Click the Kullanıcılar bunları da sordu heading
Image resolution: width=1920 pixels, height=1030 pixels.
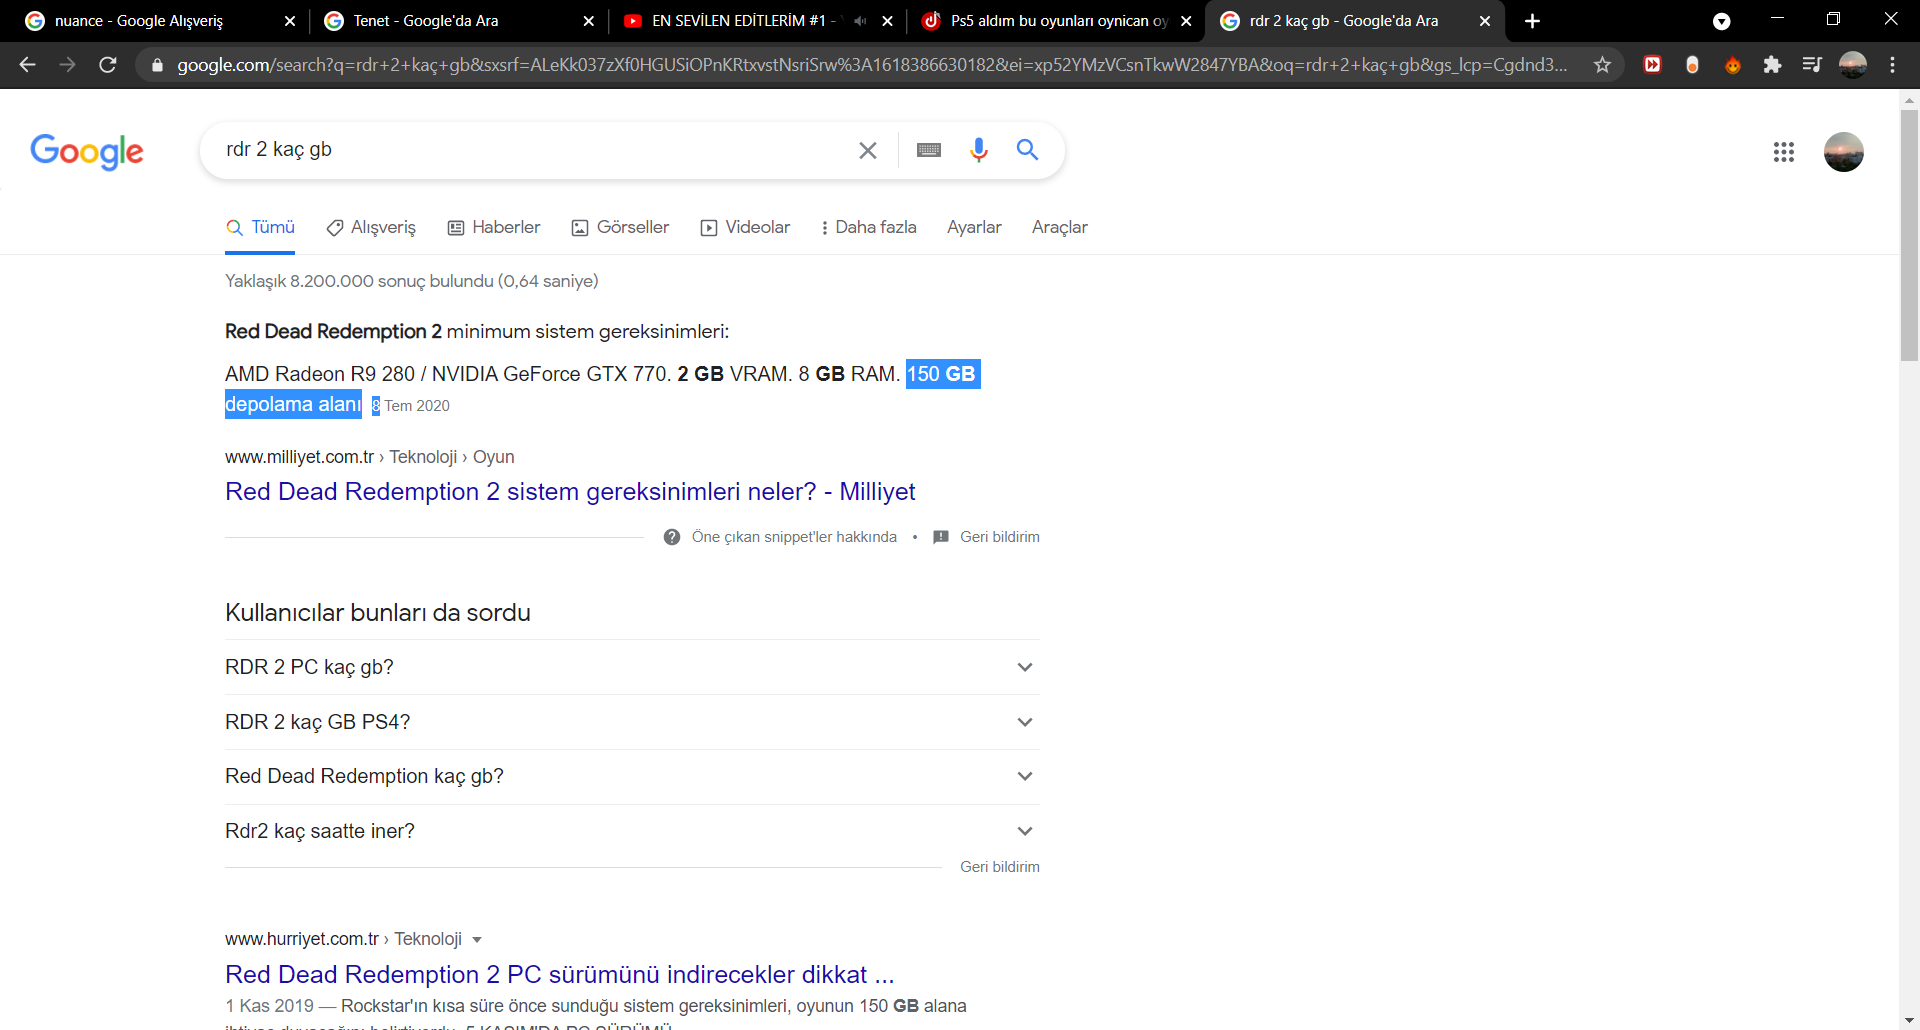[x=377, y=613]
